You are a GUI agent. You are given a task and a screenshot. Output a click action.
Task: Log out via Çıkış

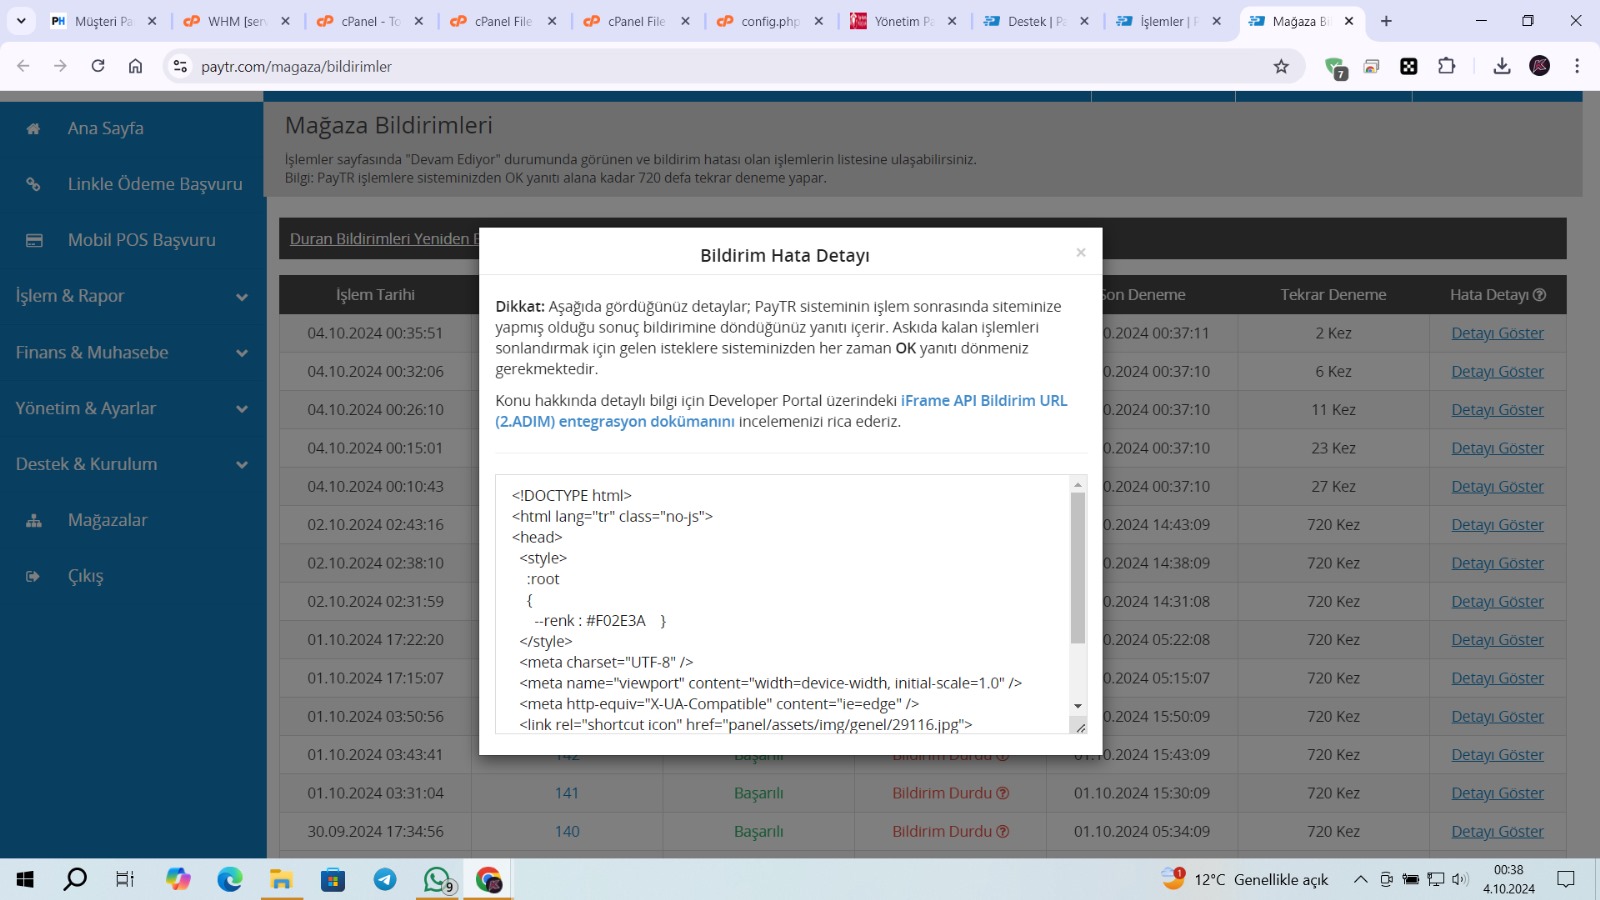click(x=86, y=576)
